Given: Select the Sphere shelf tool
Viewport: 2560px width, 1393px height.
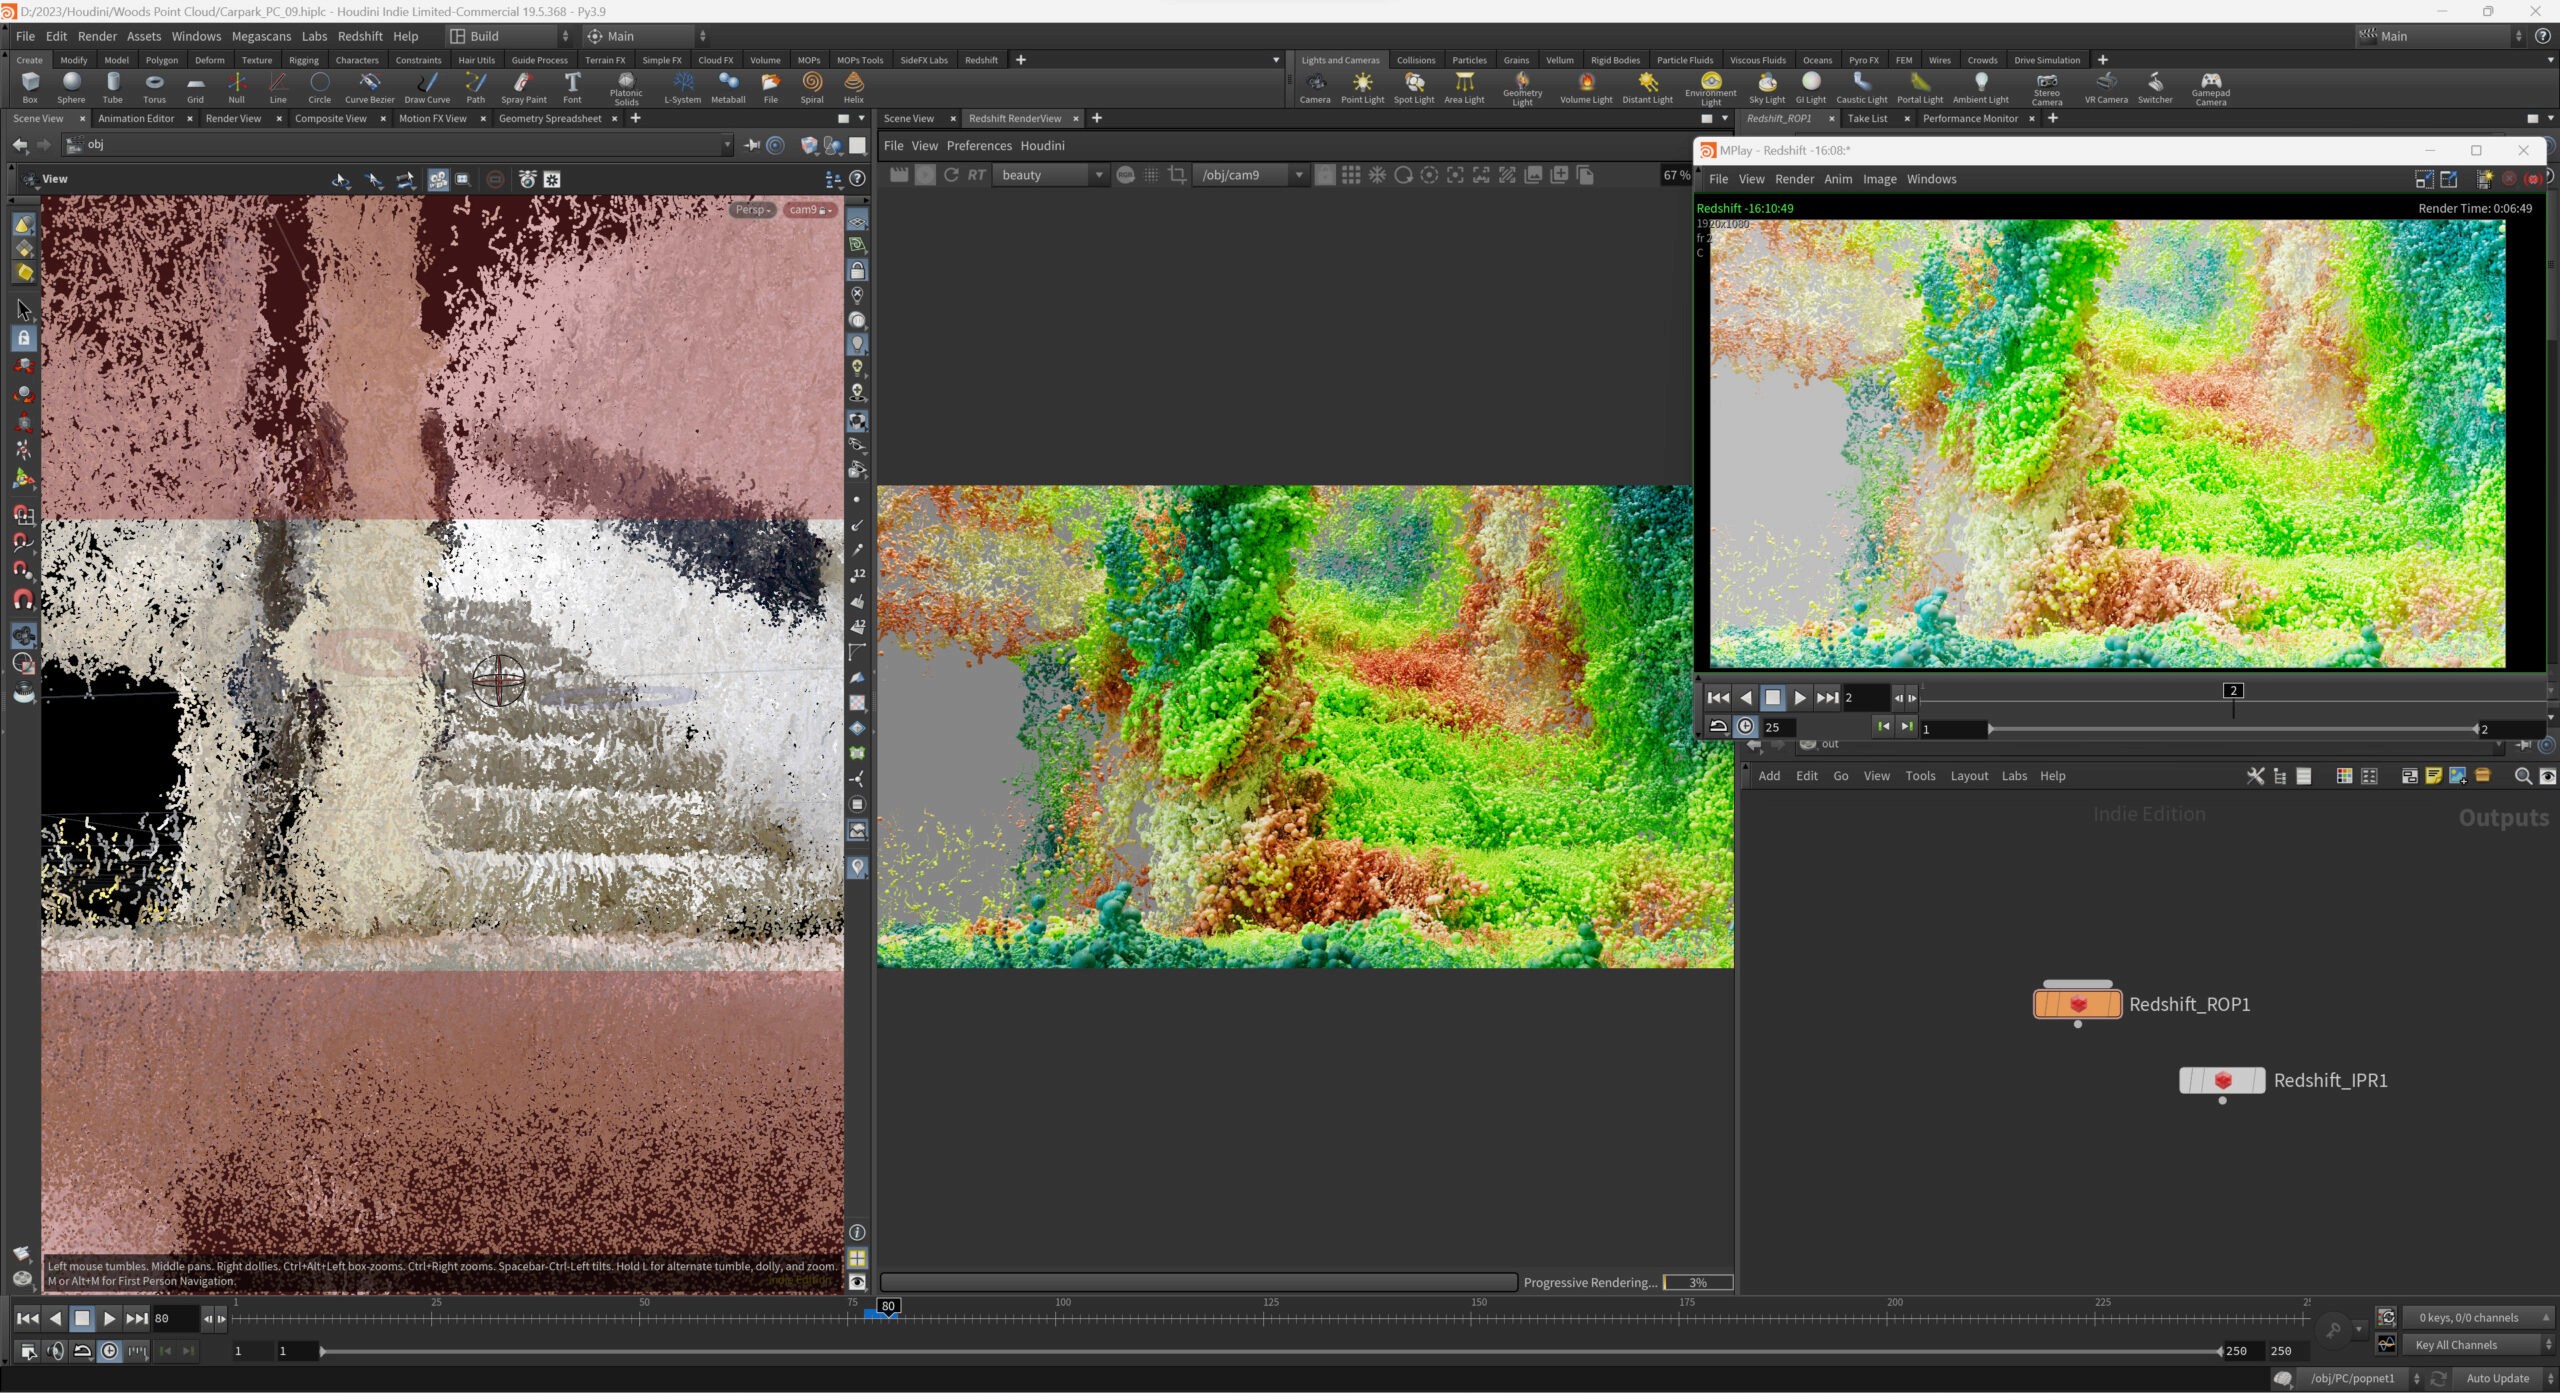Looking at the screenshot, I should [x=71, y=87].
